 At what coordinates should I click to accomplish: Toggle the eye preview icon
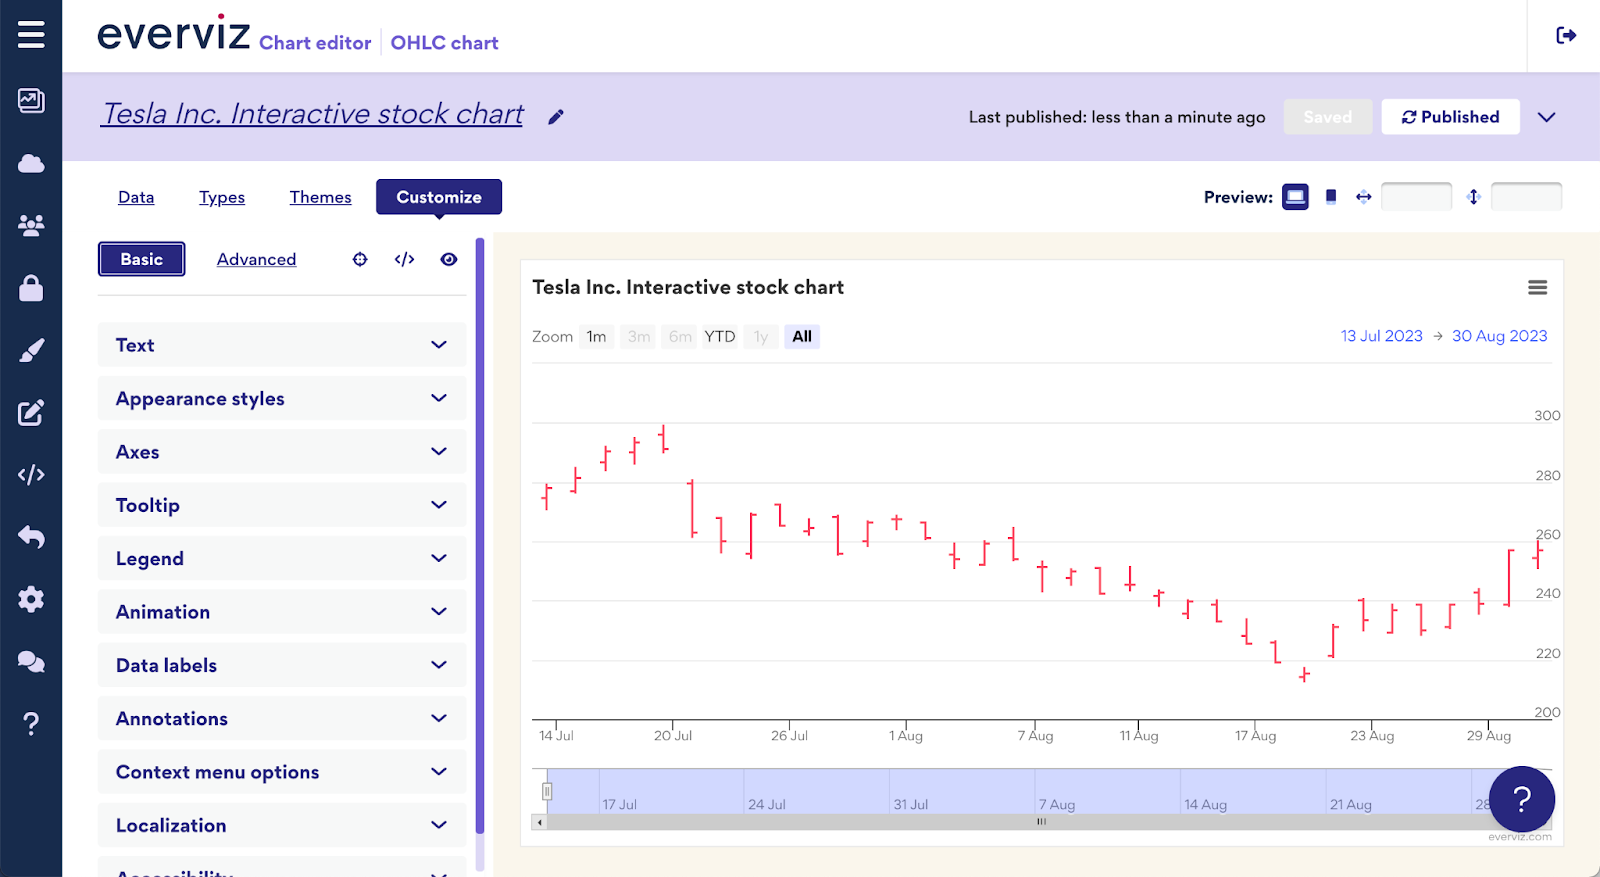click(x=449, y=259)
